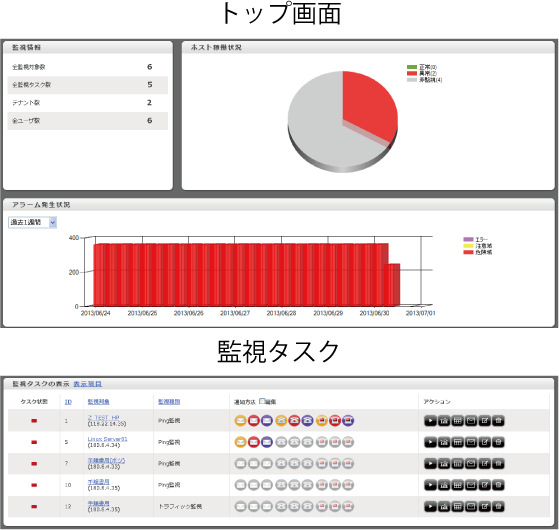Click the trash delete icon for task ID 10
Screen dimensions: 559x530
498,485
